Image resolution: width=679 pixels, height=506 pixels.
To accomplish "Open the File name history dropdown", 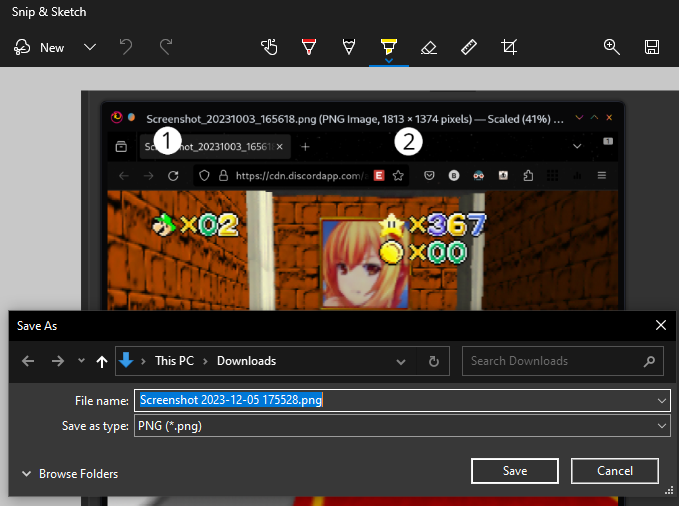I will (662, 401).
